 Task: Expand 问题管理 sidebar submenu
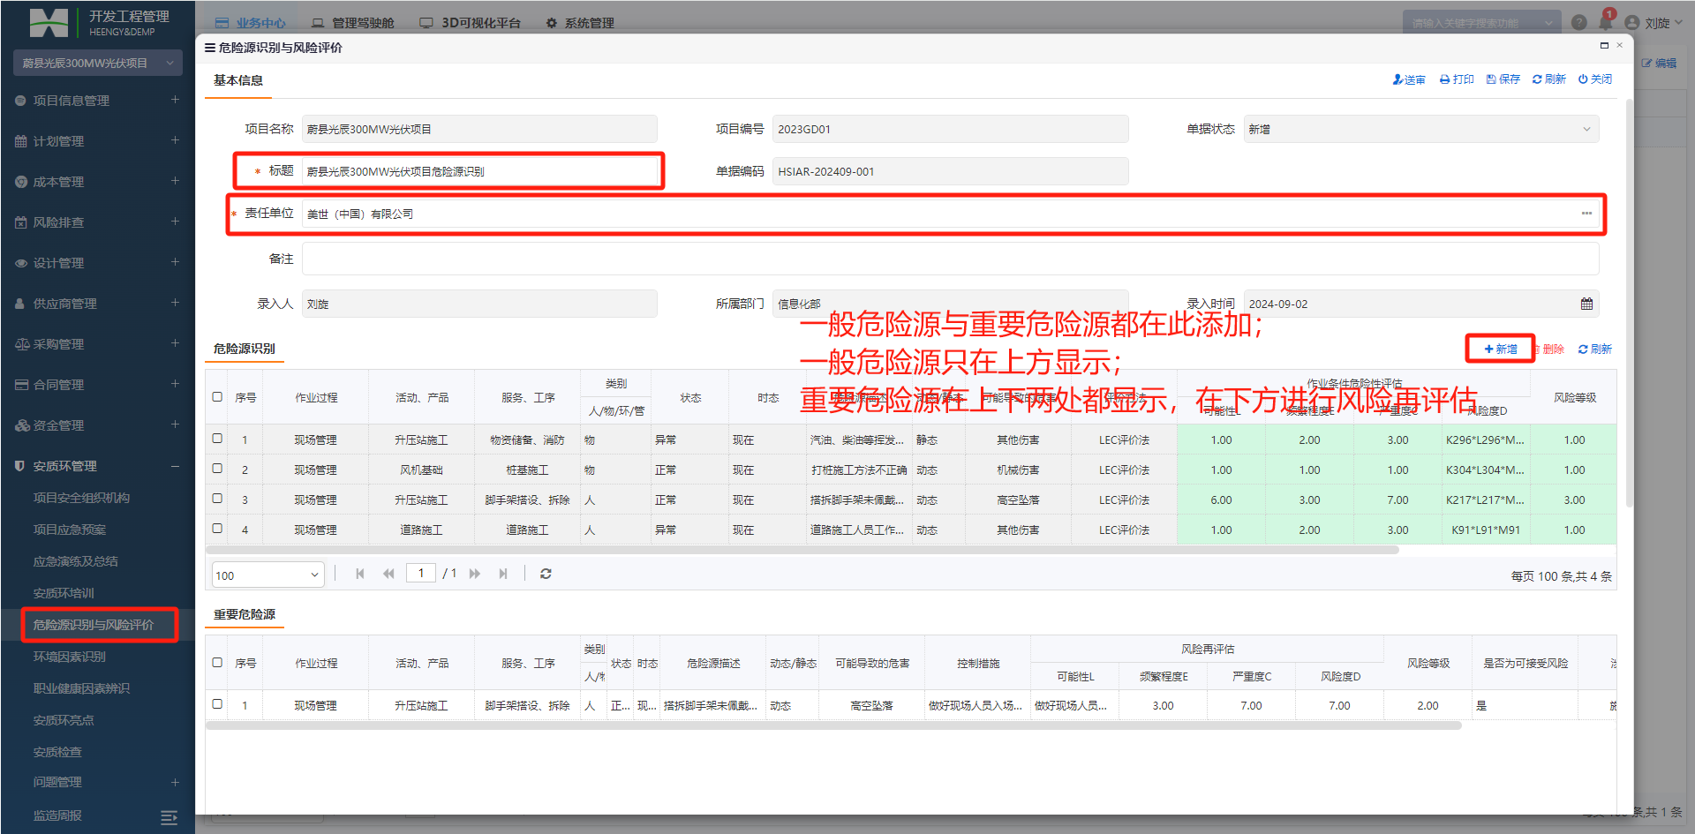click(x=97, y=782)
